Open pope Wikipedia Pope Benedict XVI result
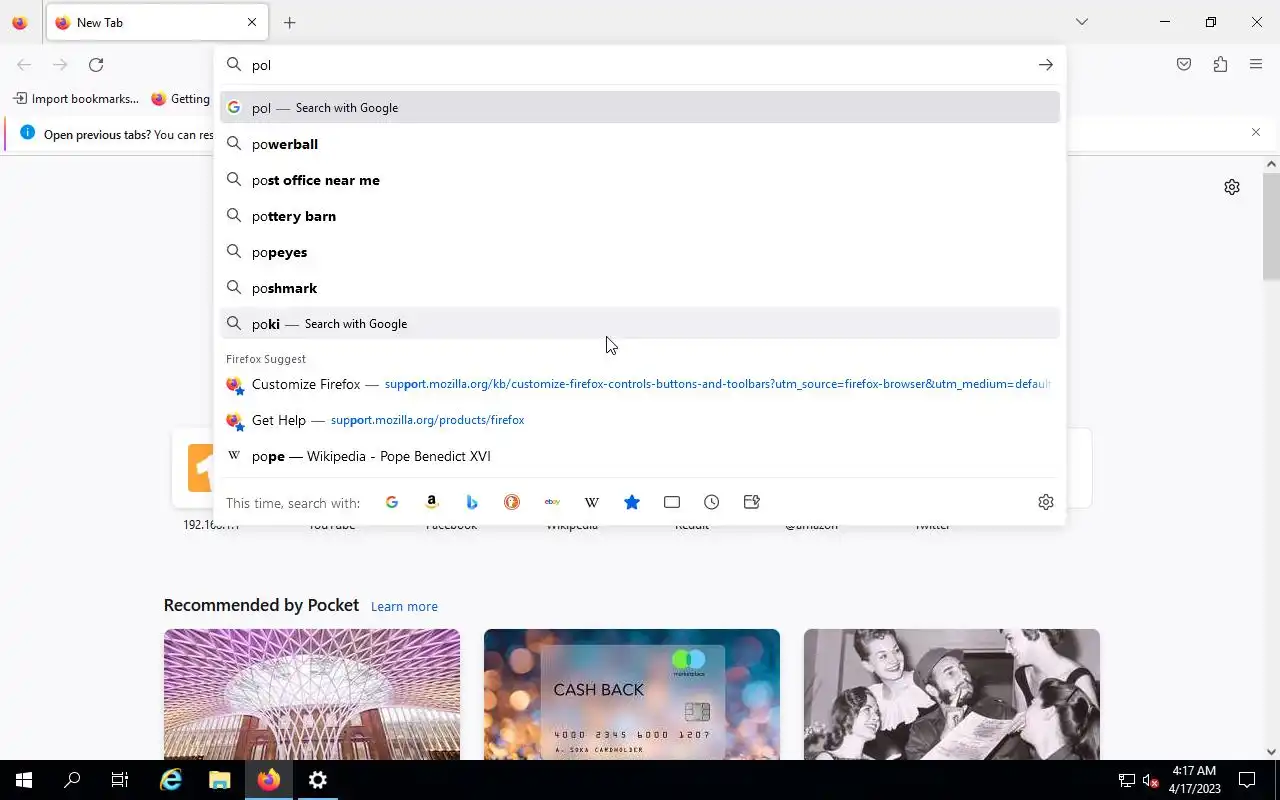The image size is (1280, 800). pos(640,456)
